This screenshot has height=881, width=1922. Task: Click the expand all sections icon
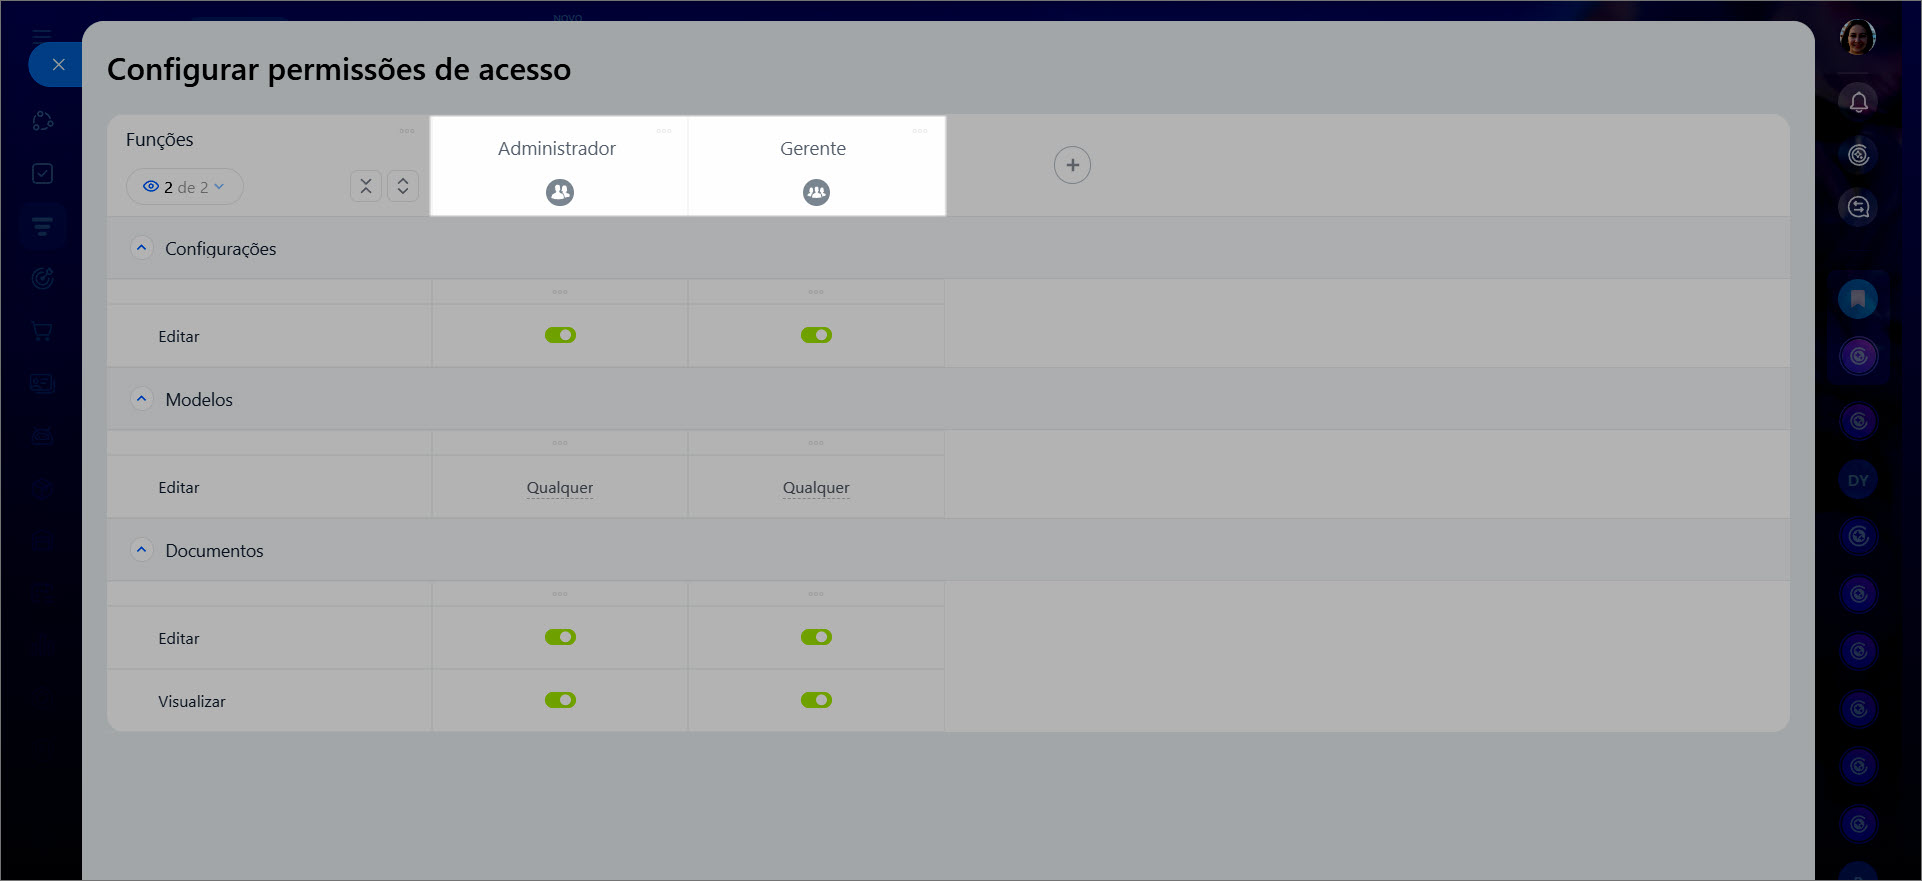tap(403, 186)
